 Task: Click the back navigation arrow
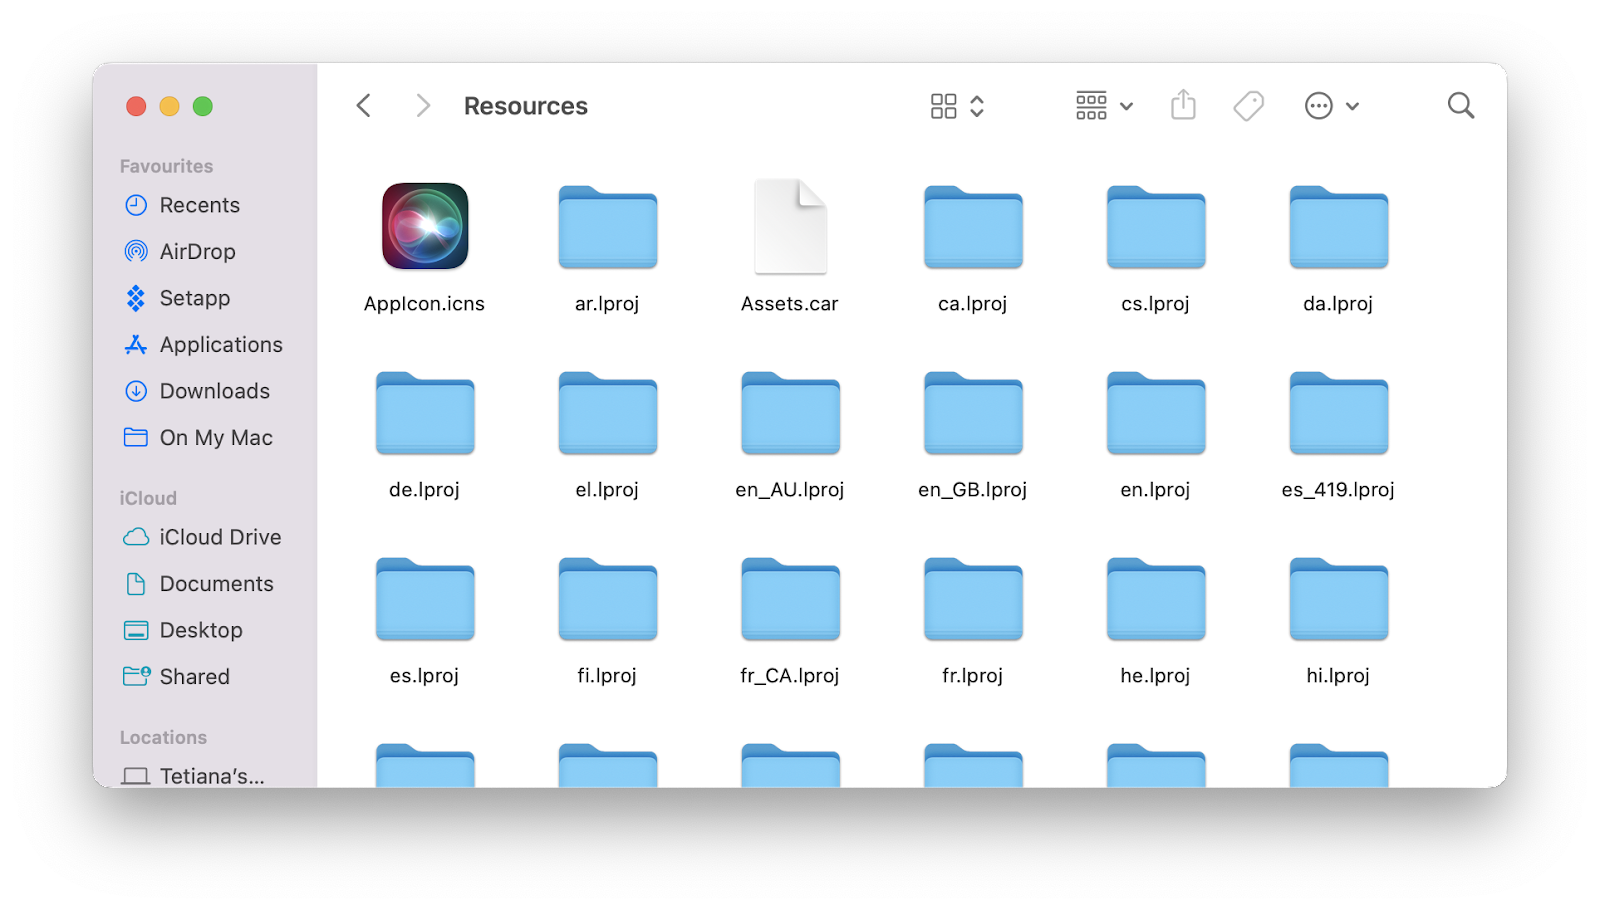[363, 105]
